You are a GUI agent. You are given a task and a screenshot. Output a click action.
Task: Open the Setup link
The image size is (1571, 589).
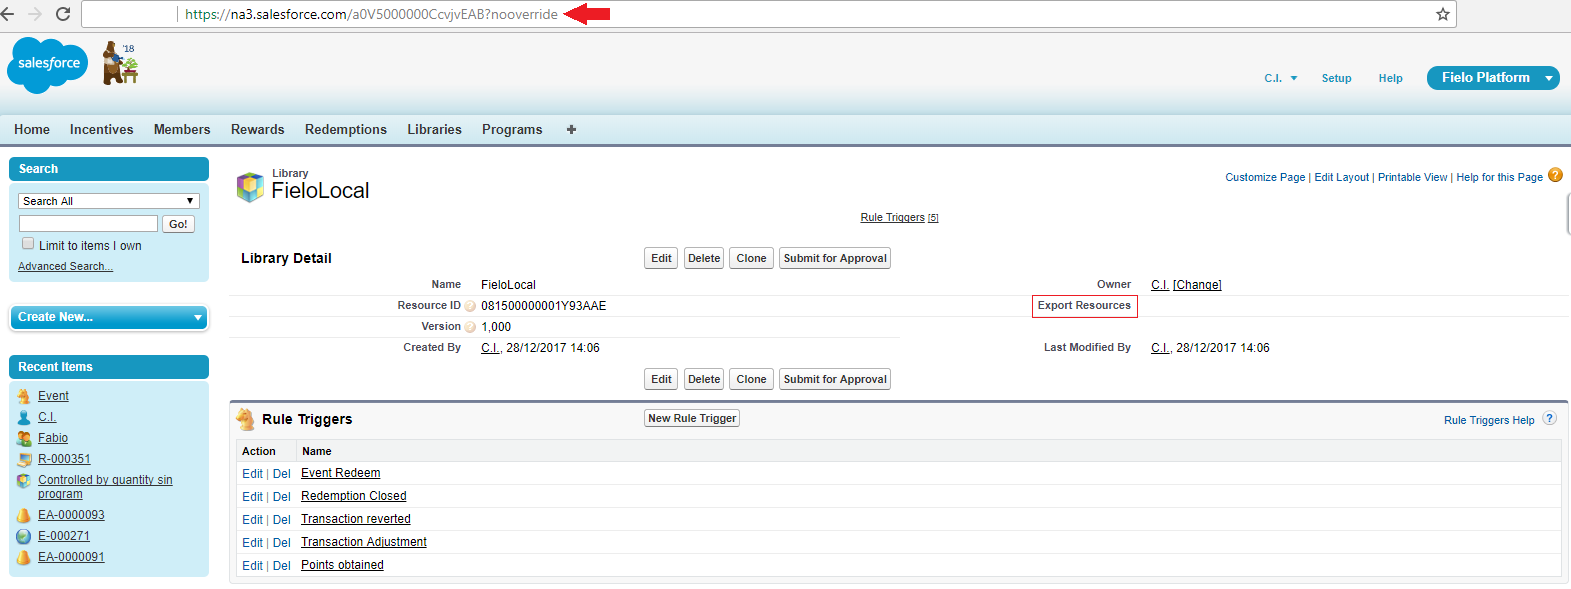coord(1336,78)
